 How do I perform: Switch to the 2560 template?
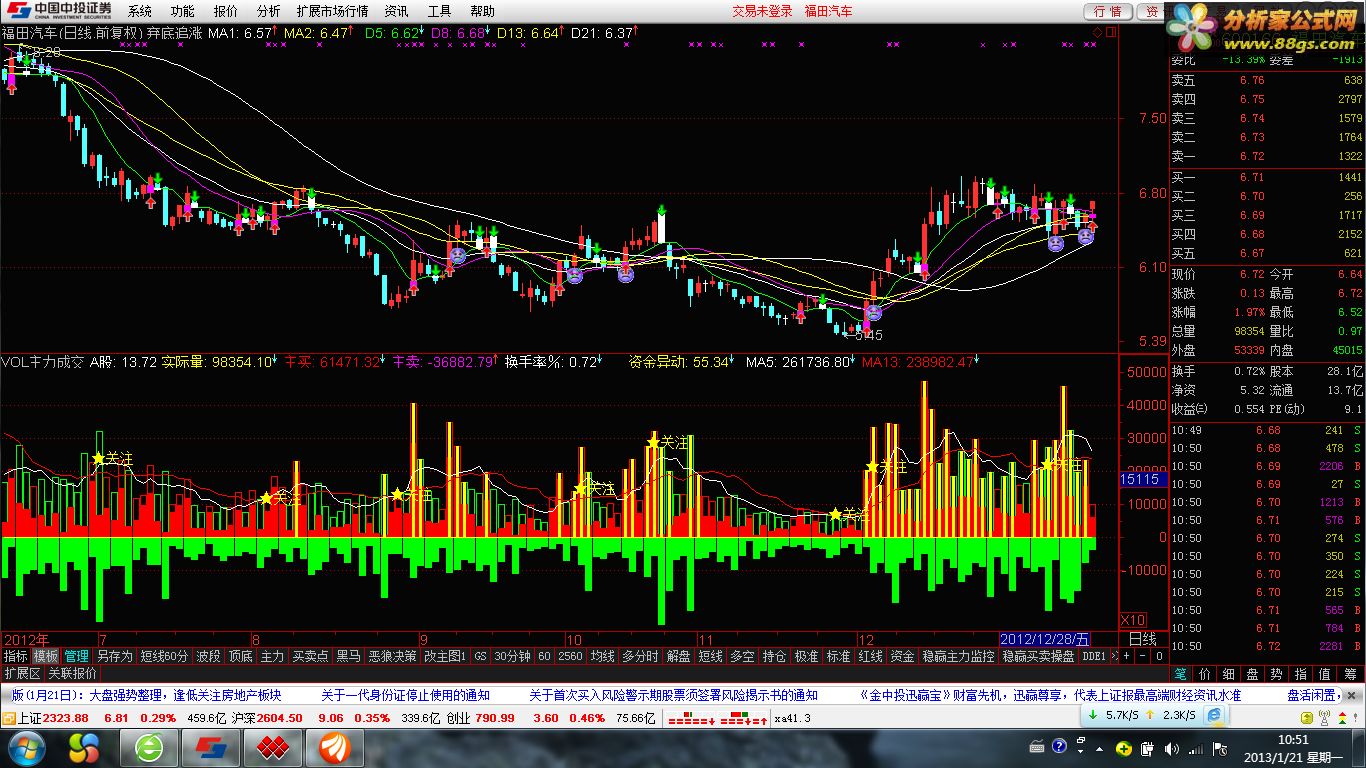click(x=570, y=656)
